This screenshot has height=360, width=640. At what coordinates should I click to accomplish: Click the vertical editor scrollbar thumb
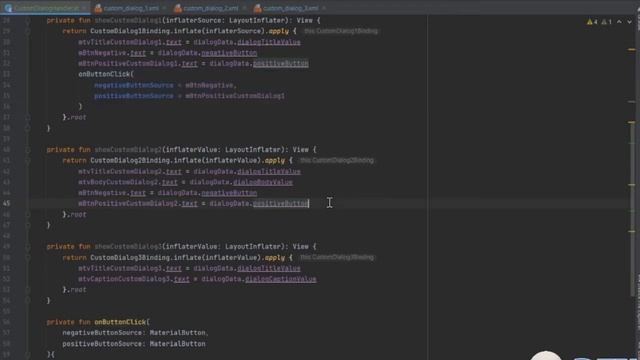click(x=633, y=208)
